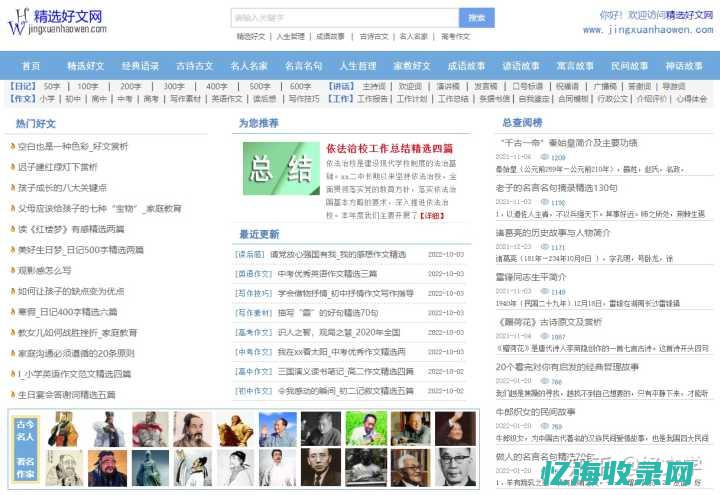This screenshot has height=495, width=720.
Task: Open 诸葛亮的历史故事与人物简介
Action: coord(553,233)
